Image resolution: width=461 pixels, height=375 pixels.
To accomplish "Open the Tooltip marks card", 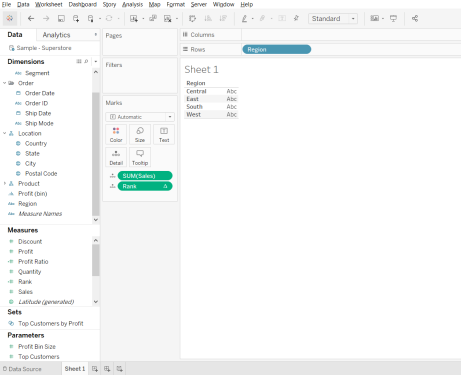I will point(140,157).
